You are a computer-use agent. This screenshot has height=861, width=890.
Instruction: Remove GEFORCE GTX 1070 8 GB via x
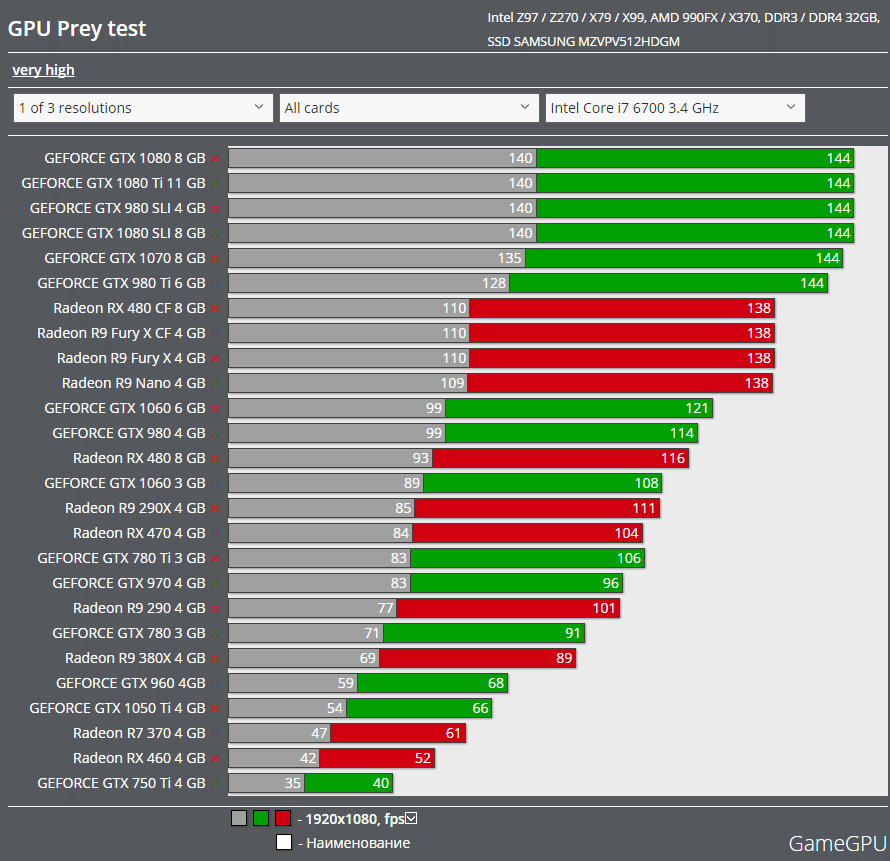click(215, 259)
